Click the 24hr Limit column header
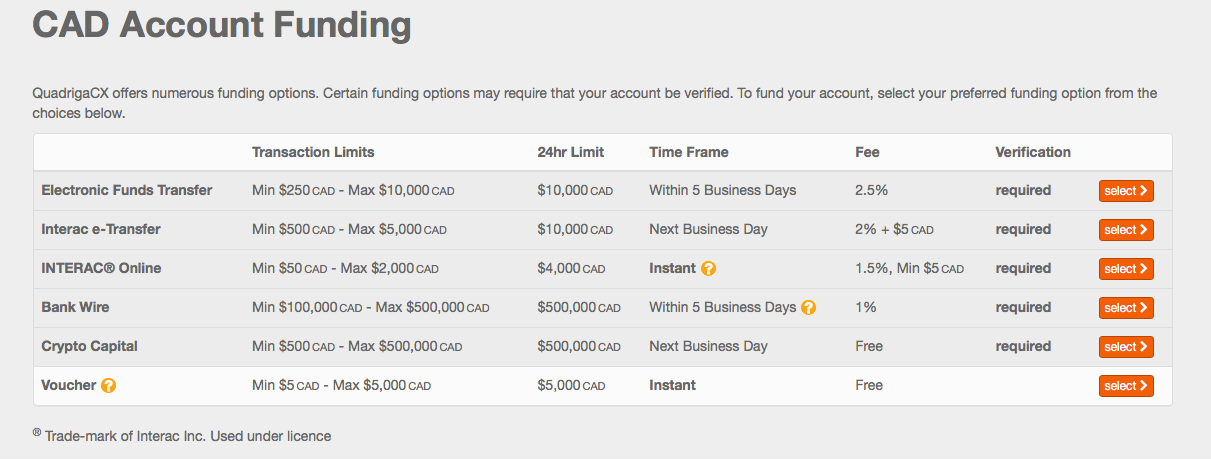The width and height of the screenshot is (1211, 459). (570, 152)
